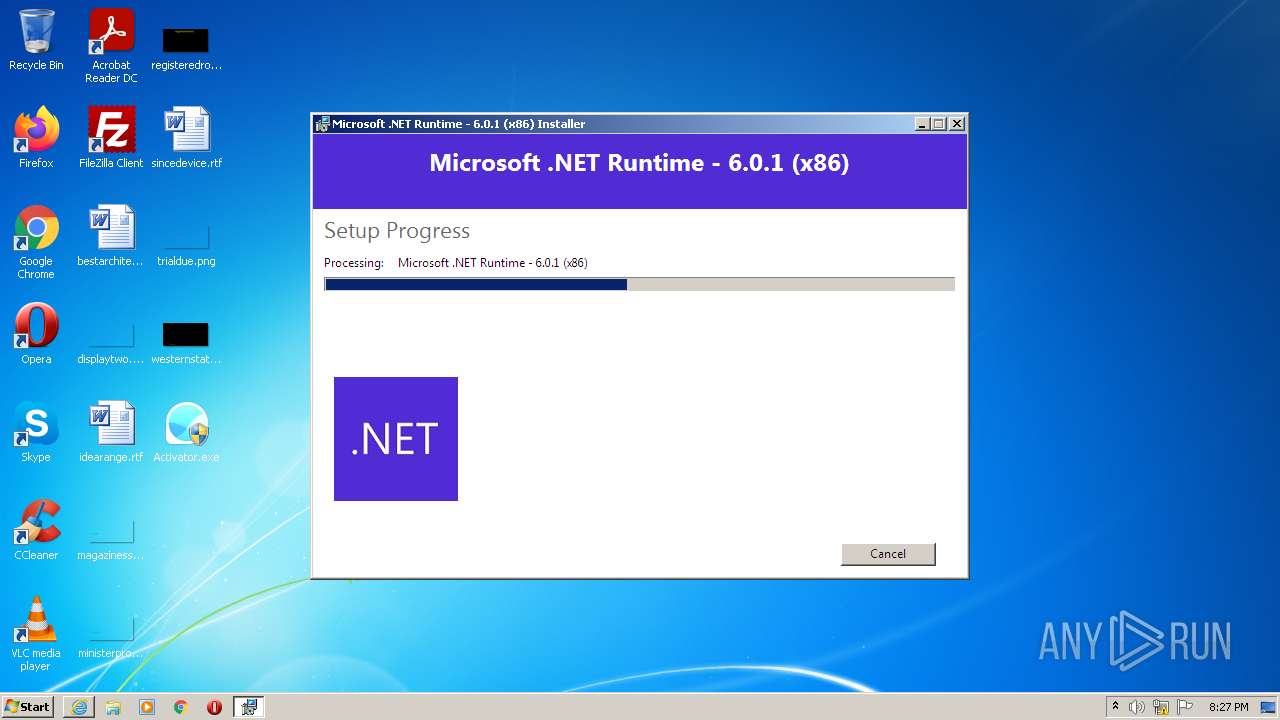Open VLC media player shortcut
Viewport: 1280px width, 720px height.
tap(36, 634)
